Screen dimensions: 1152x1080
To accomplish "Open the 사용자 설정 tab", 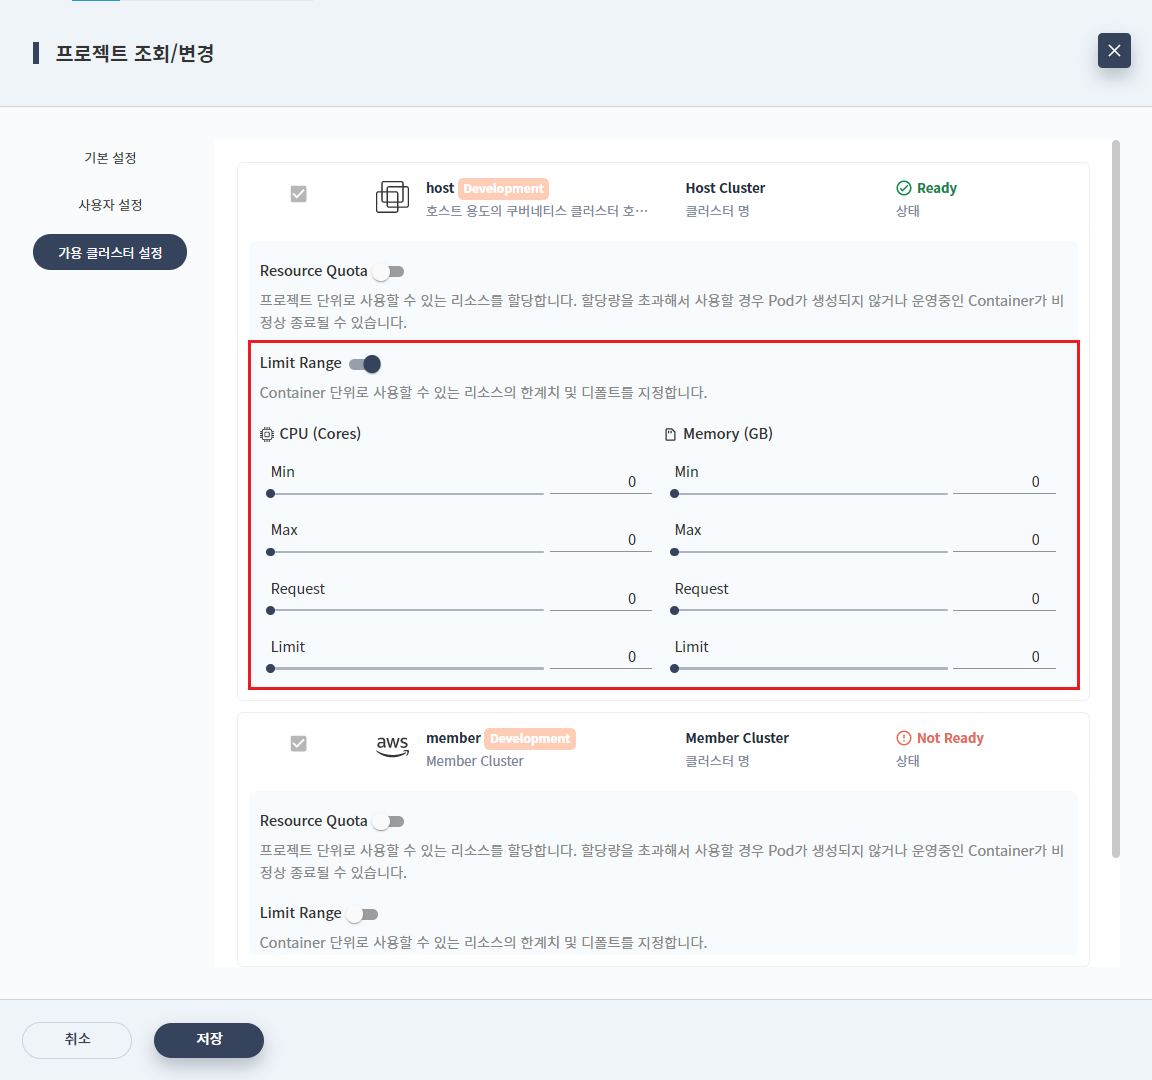I will point(110,205).
